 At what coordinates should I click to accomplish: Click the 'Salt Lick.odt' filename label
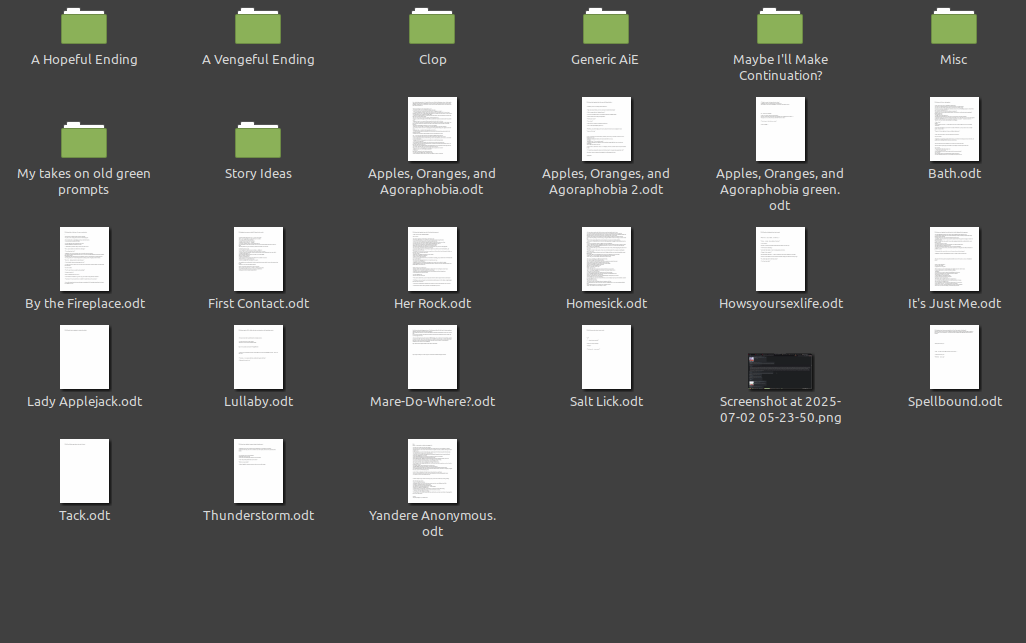pos(607,402)
